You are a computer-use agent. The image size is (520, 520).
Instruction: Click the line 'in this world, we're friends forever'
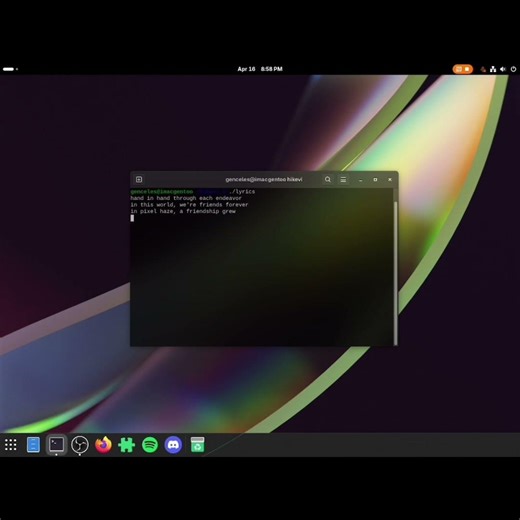[189, 205]
